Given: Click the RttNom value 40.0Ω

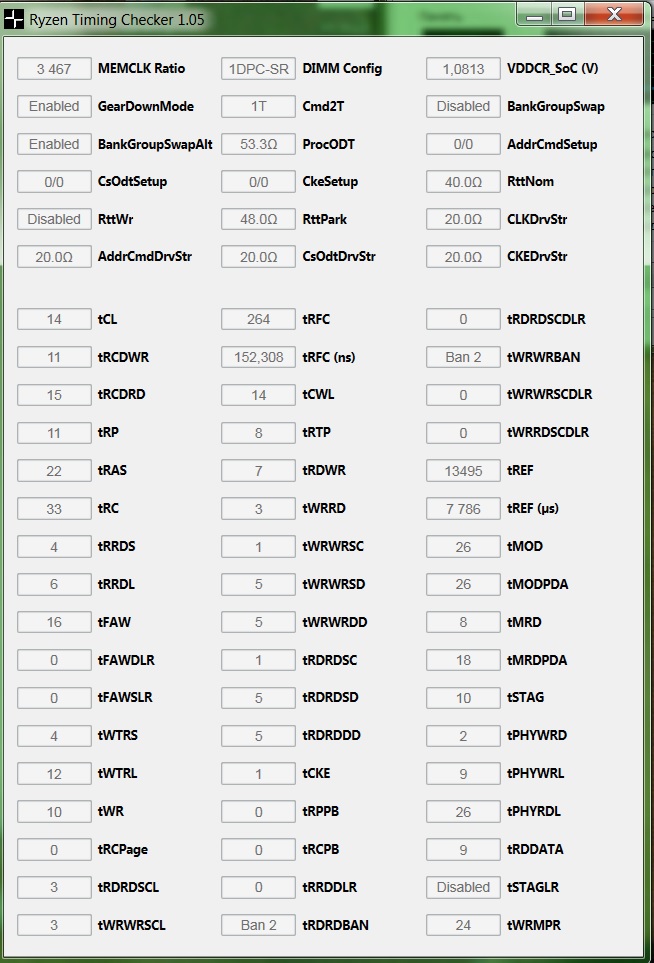Looking at the screenshot, I should tap(463, 182).
